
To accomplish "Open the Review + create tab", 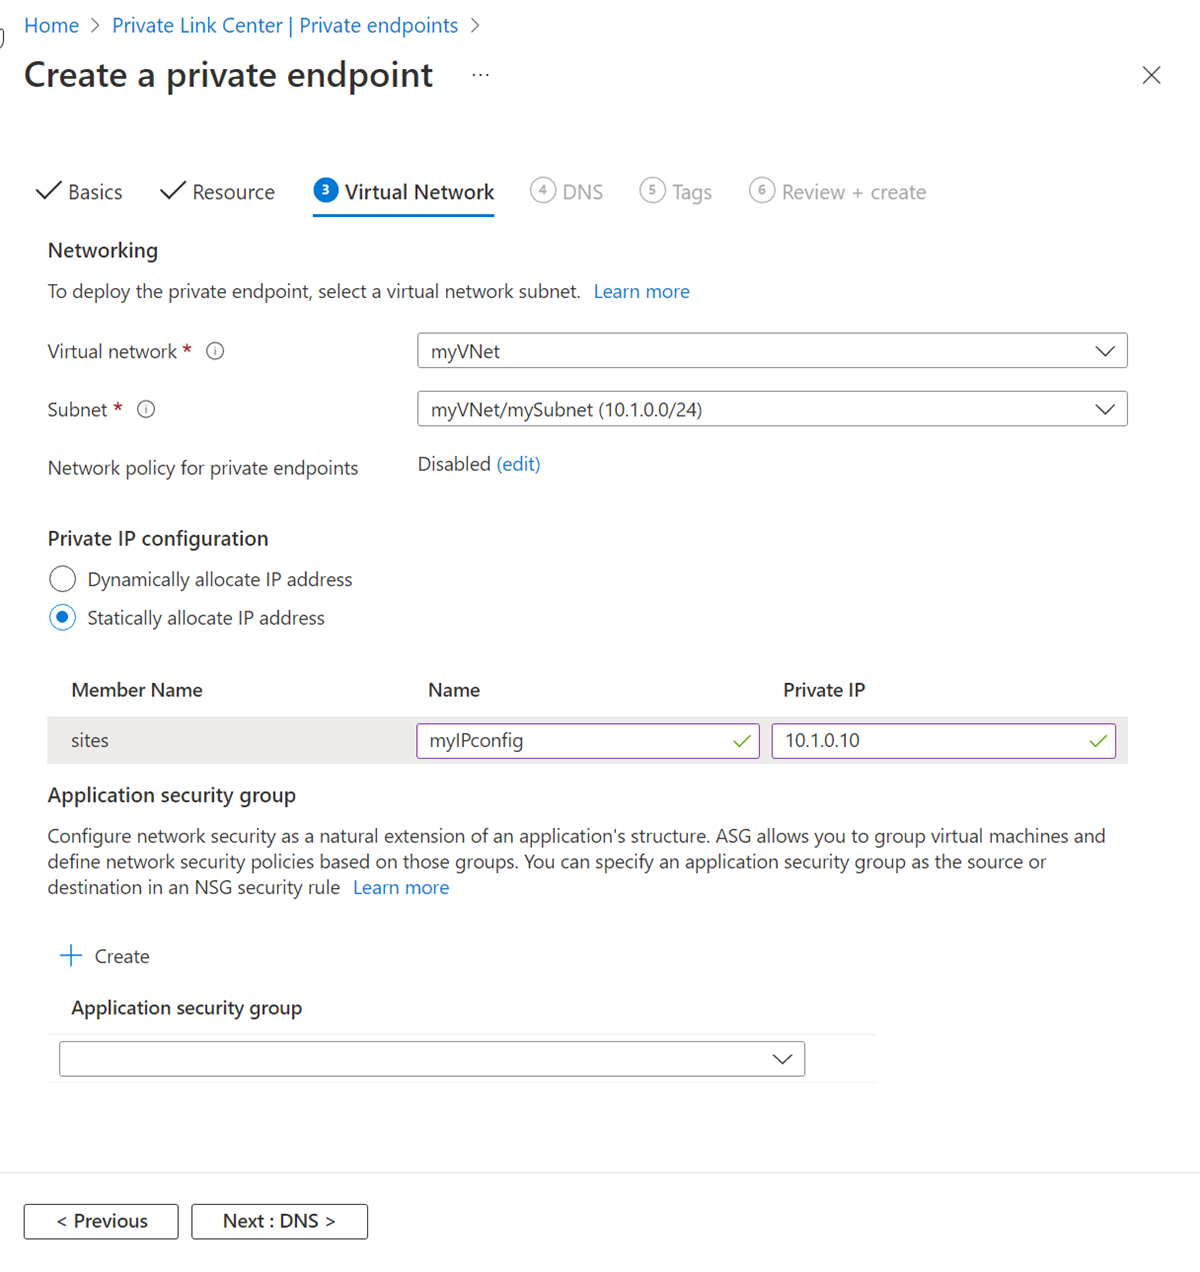I will [x=838, y=192].
